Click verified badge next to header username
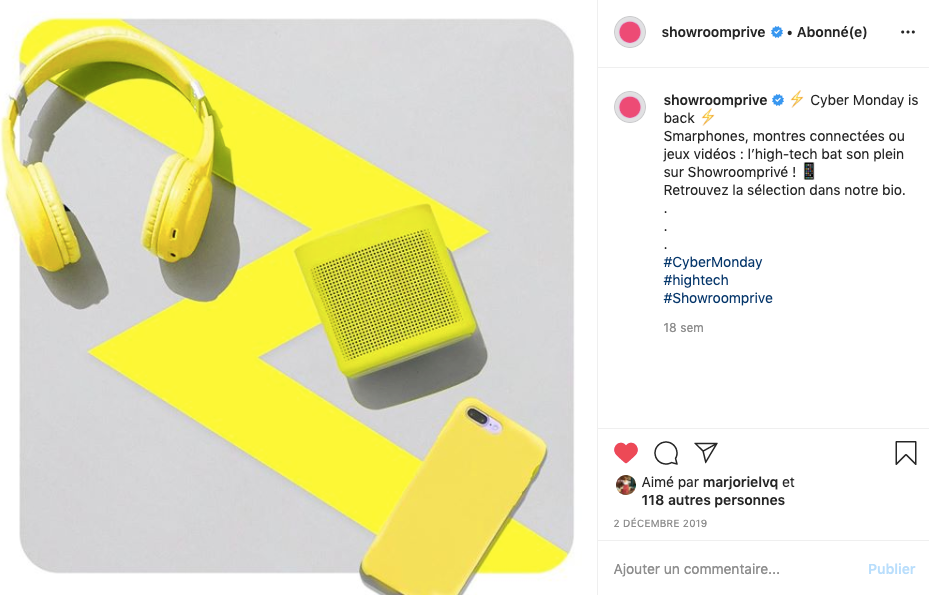The height and width of the screenshot is (595, 929). tap(777, 32)
